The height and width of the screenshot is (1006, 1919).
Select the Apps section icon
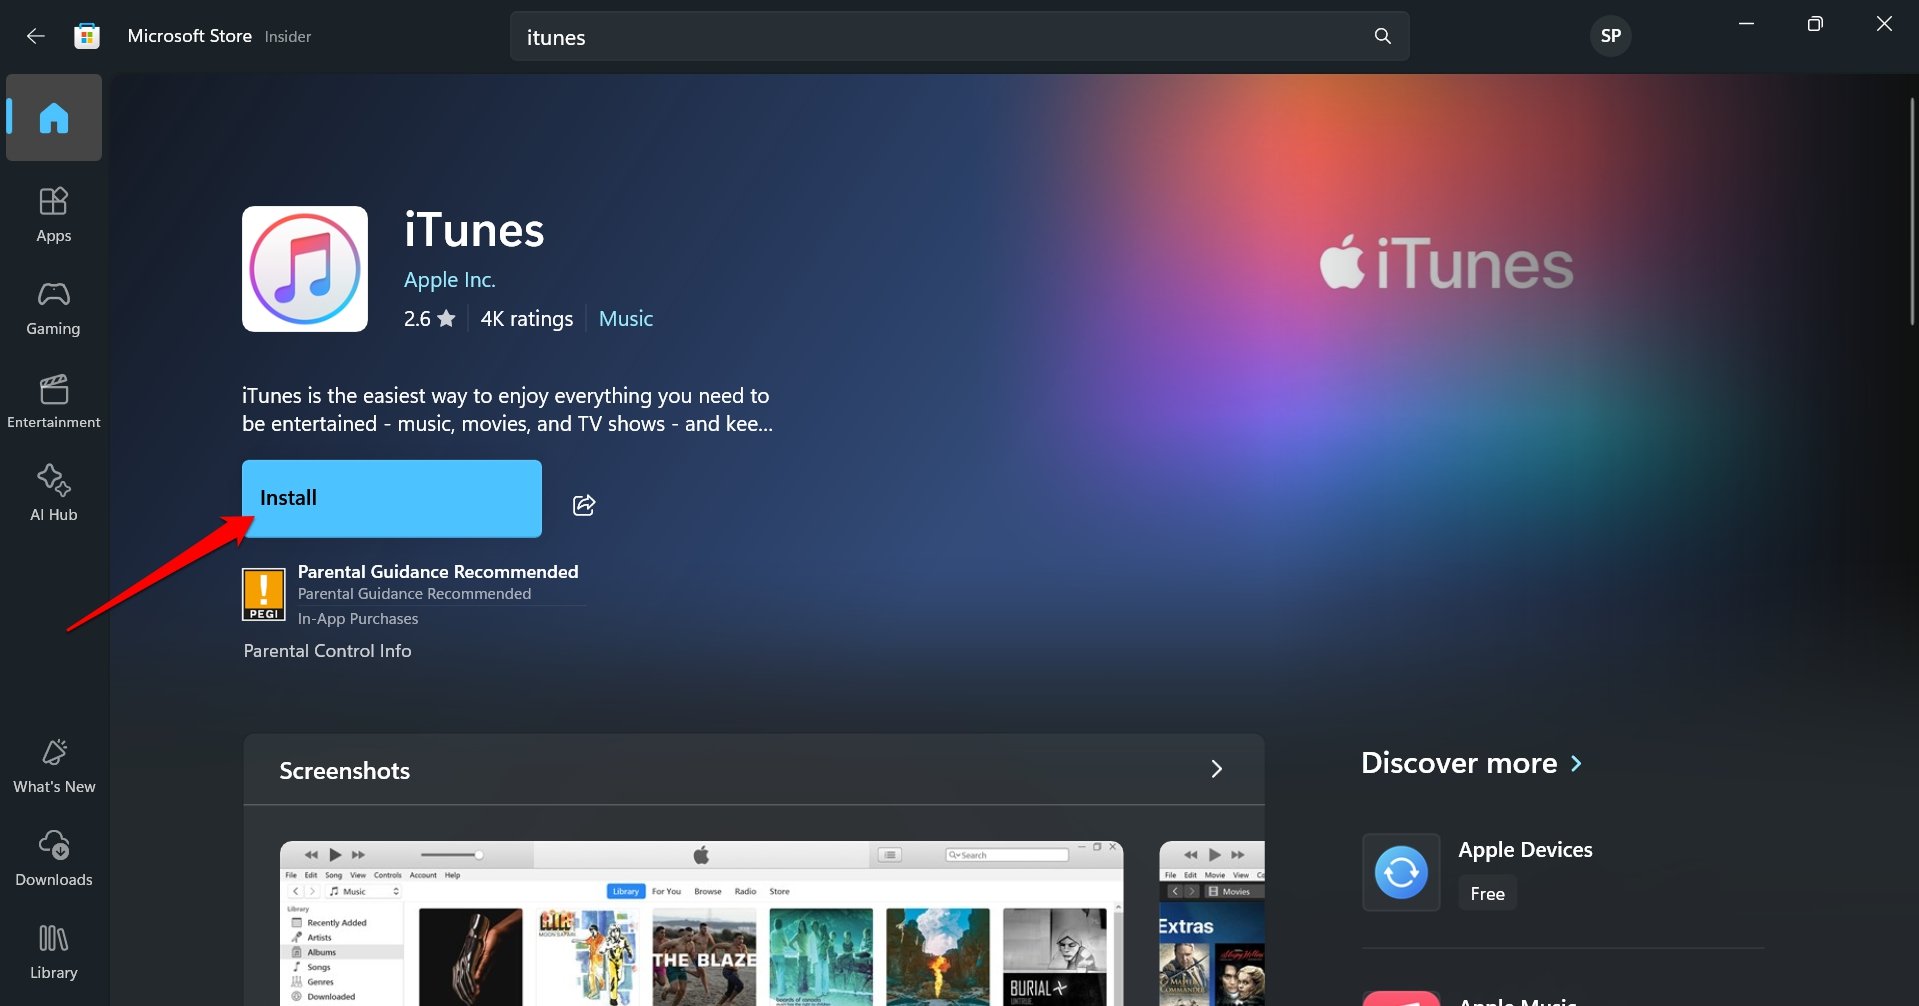tap(53, 212)
